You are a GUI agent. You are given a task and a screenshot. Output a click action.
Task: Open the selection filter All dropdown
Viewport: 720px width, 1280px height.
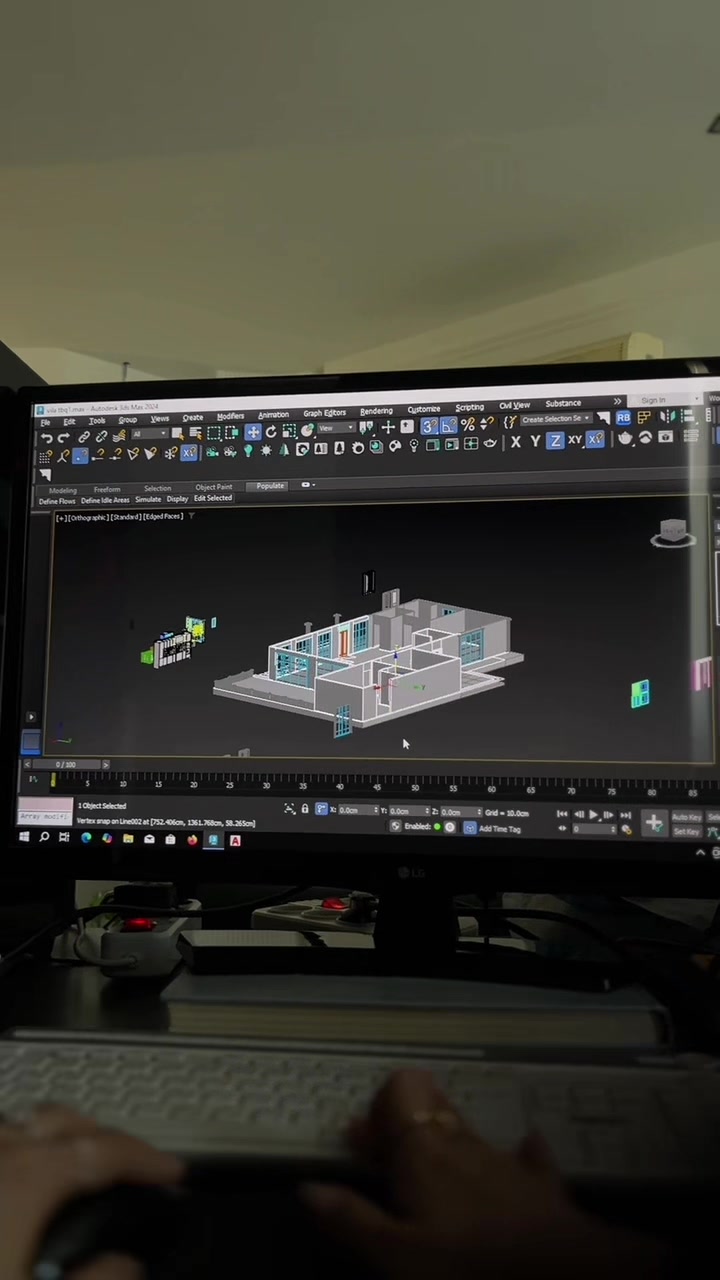tap(149, 434)
